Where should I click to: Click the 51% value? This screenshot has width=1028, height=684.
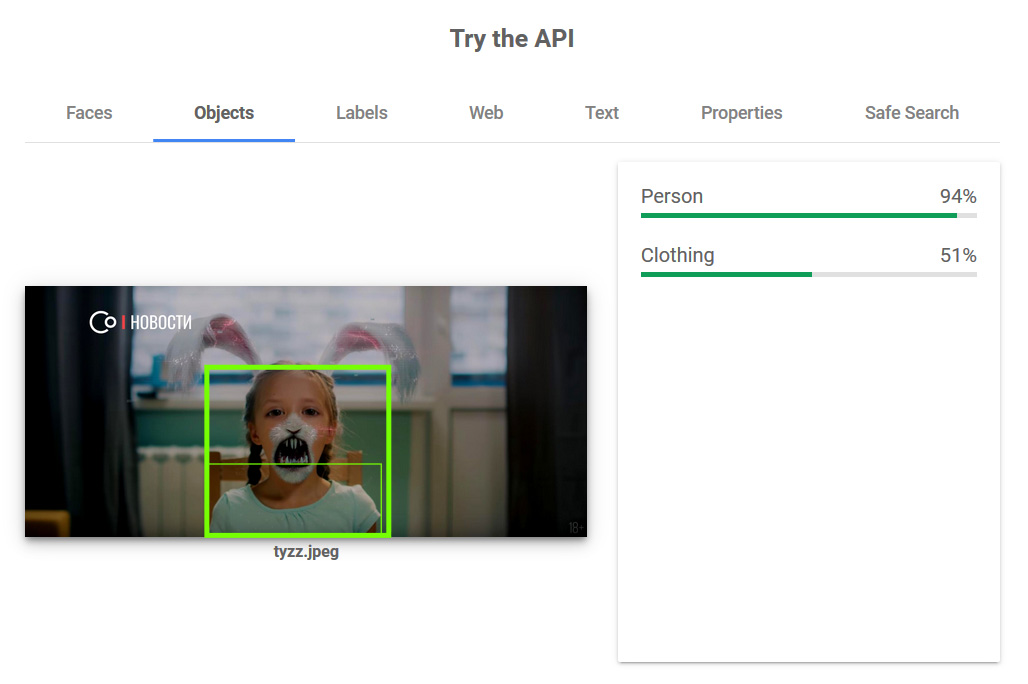(x=958, y=255)
